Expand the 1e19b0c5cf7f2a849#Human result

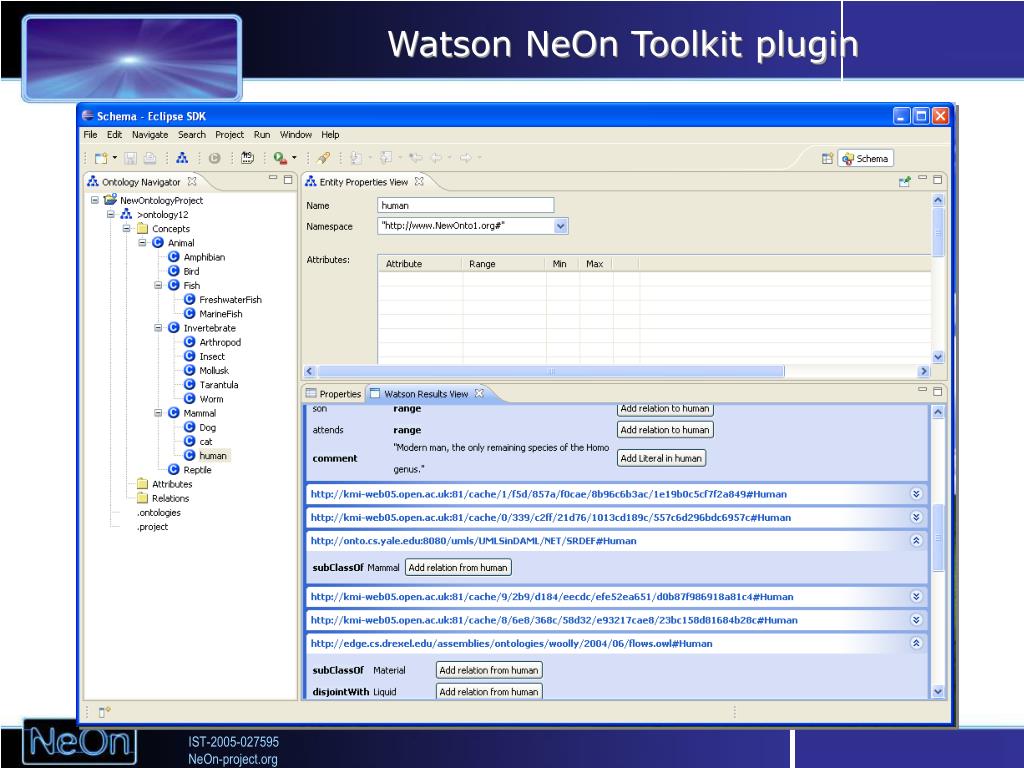(x=916, y=494)
